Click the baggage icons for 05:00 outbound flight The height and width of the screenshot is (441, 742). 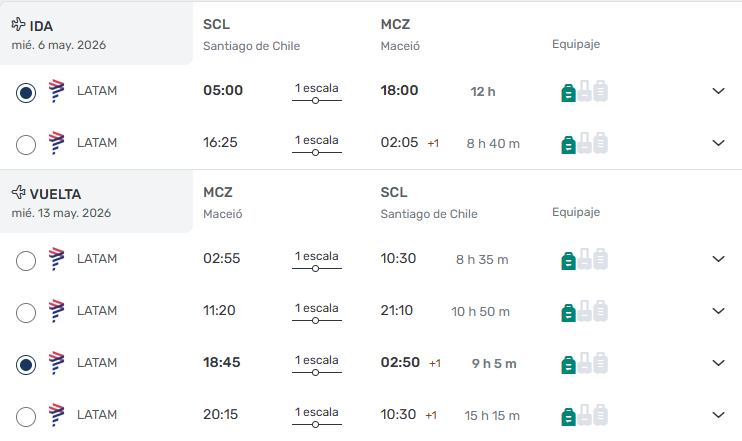(x=584, y=91)
